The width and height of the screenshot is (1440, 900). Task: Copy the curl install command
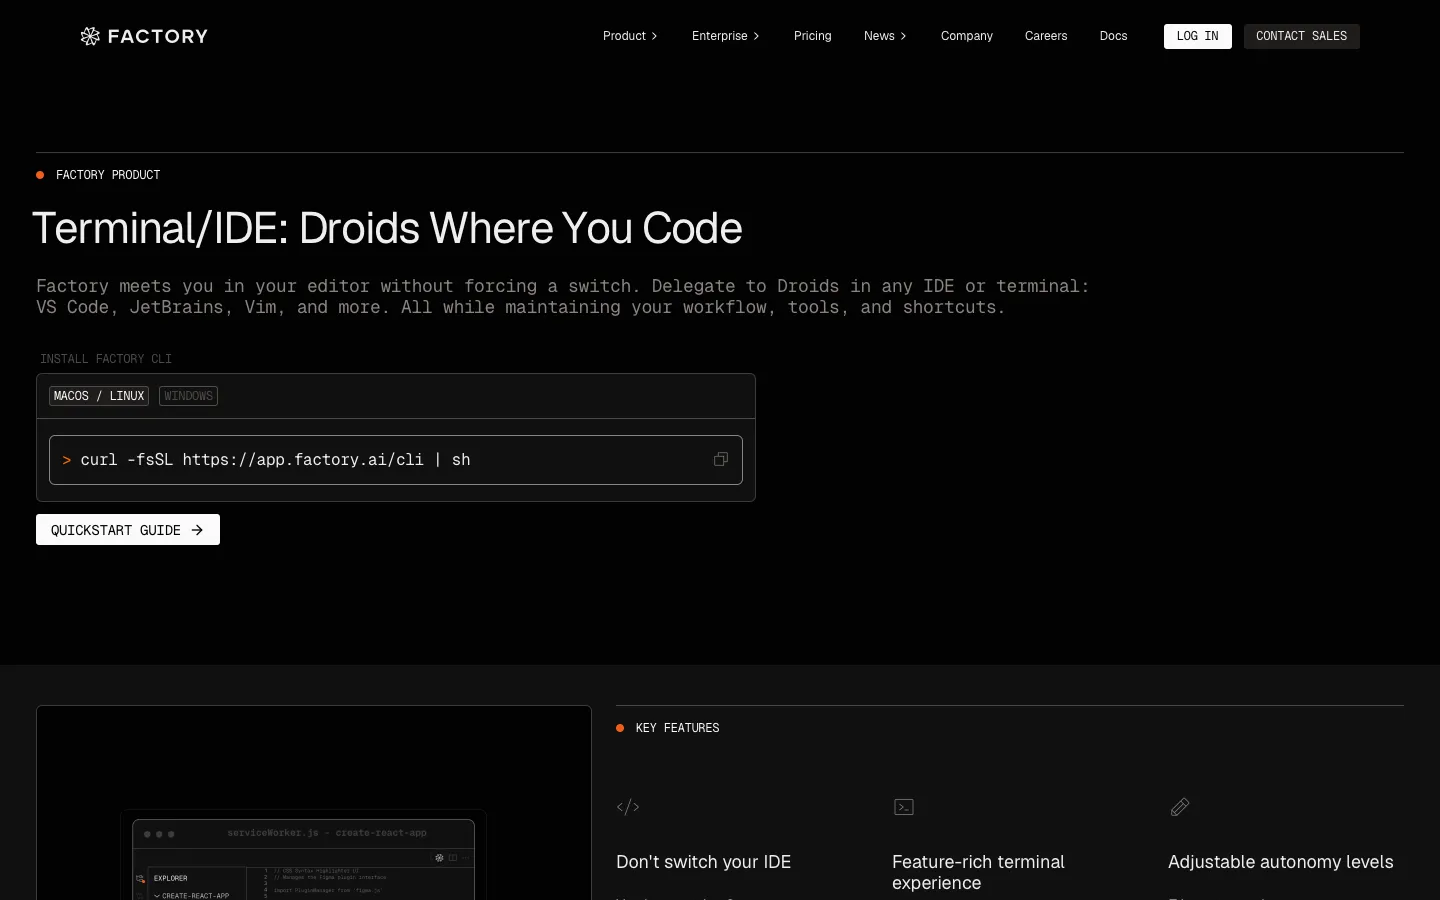(720, 460)
